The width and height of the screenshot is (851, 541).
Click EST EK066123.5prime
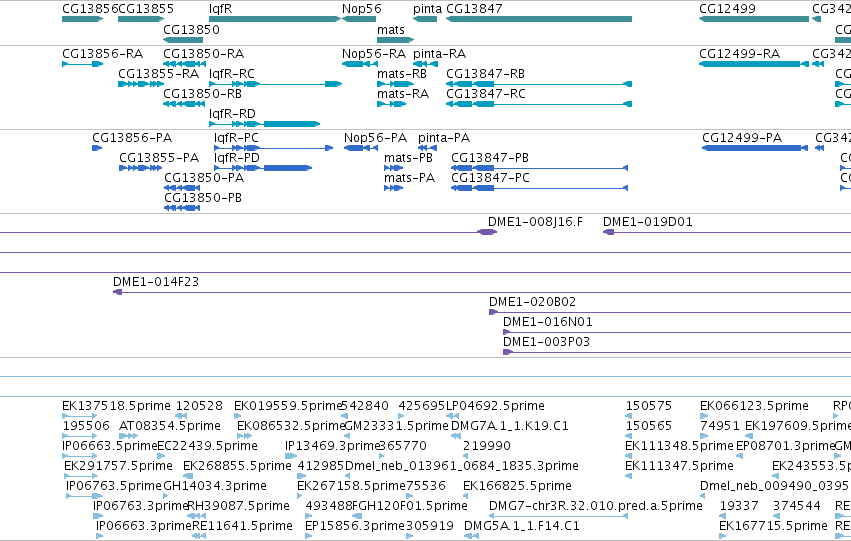tap(704, 416)
